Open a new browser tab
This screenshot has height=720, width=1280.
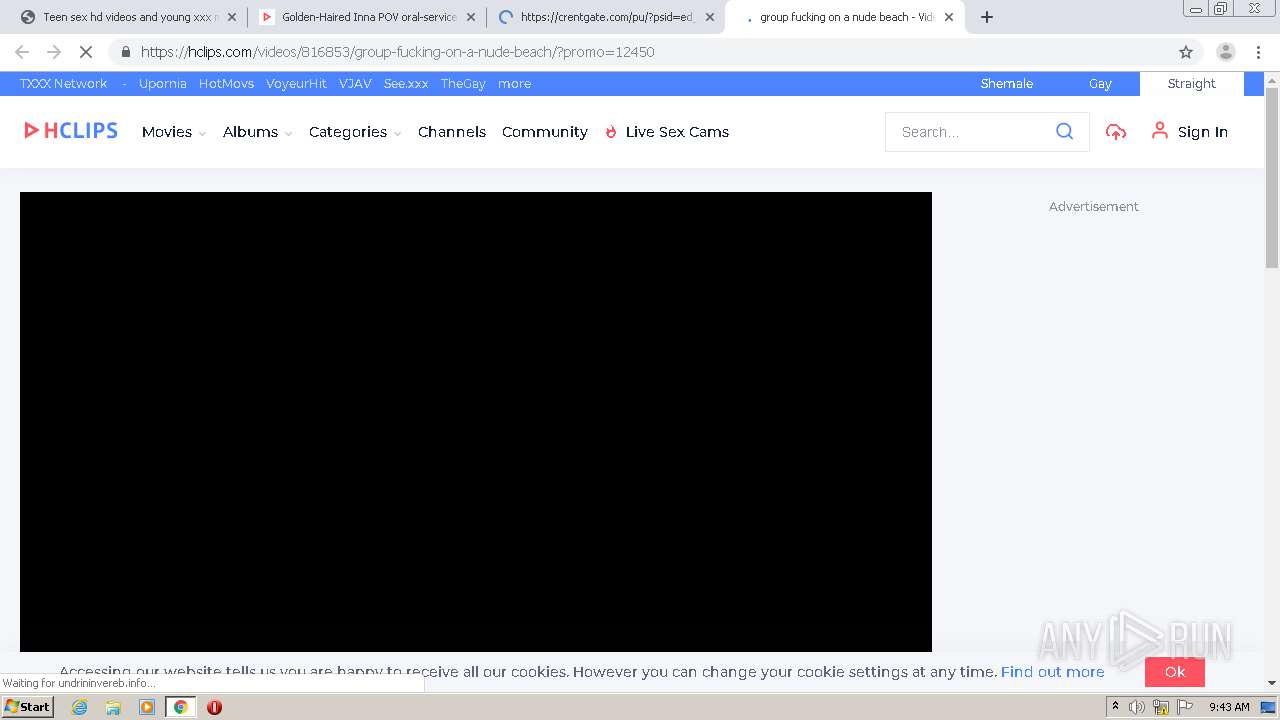(987, 17)
